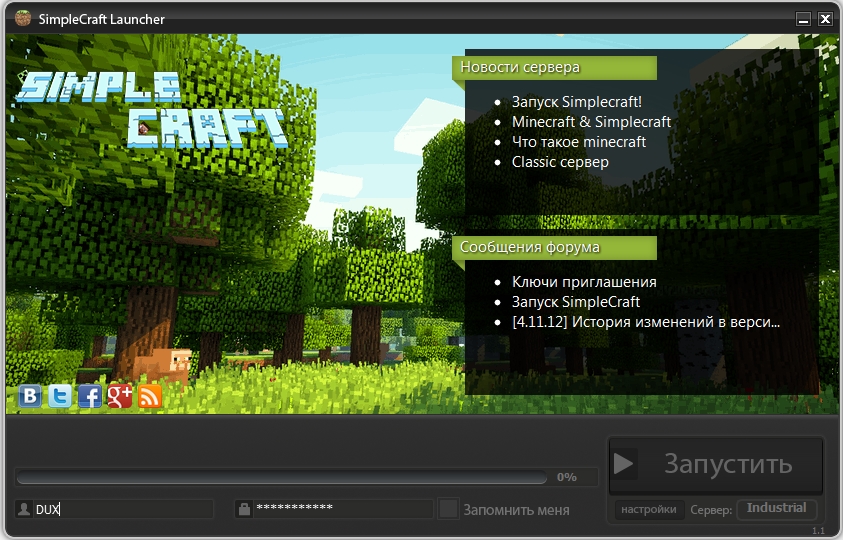Focus the password input field
This screenshot has height=540, width=843.
click(334, 509)
